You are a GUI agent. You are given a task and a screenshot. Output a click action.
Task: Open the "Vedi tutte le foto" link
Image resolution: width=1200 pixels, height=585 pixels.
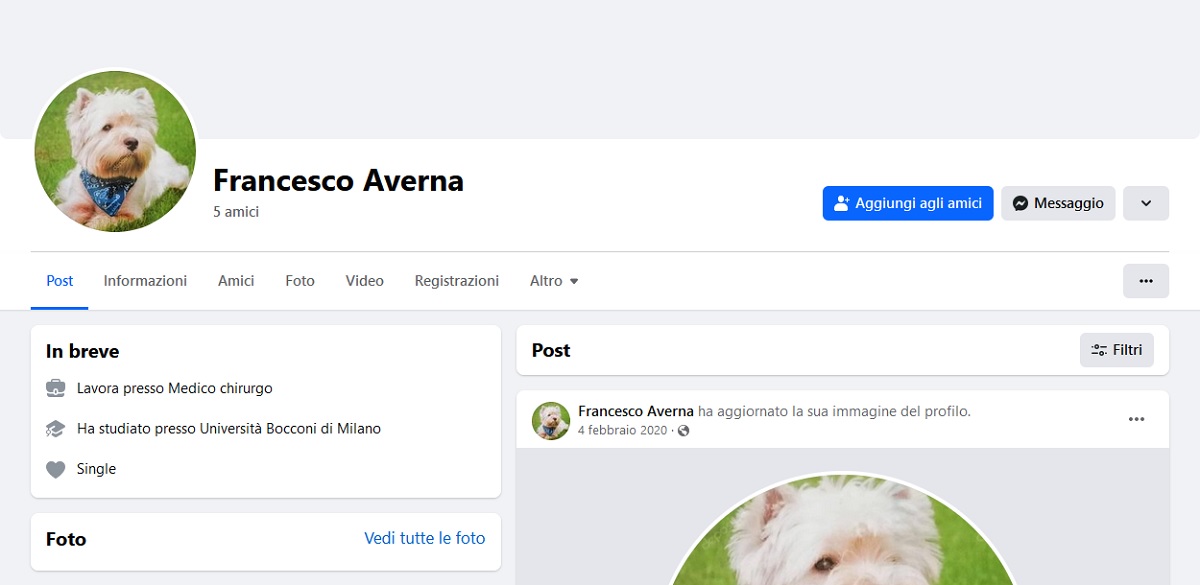(424, 538)
